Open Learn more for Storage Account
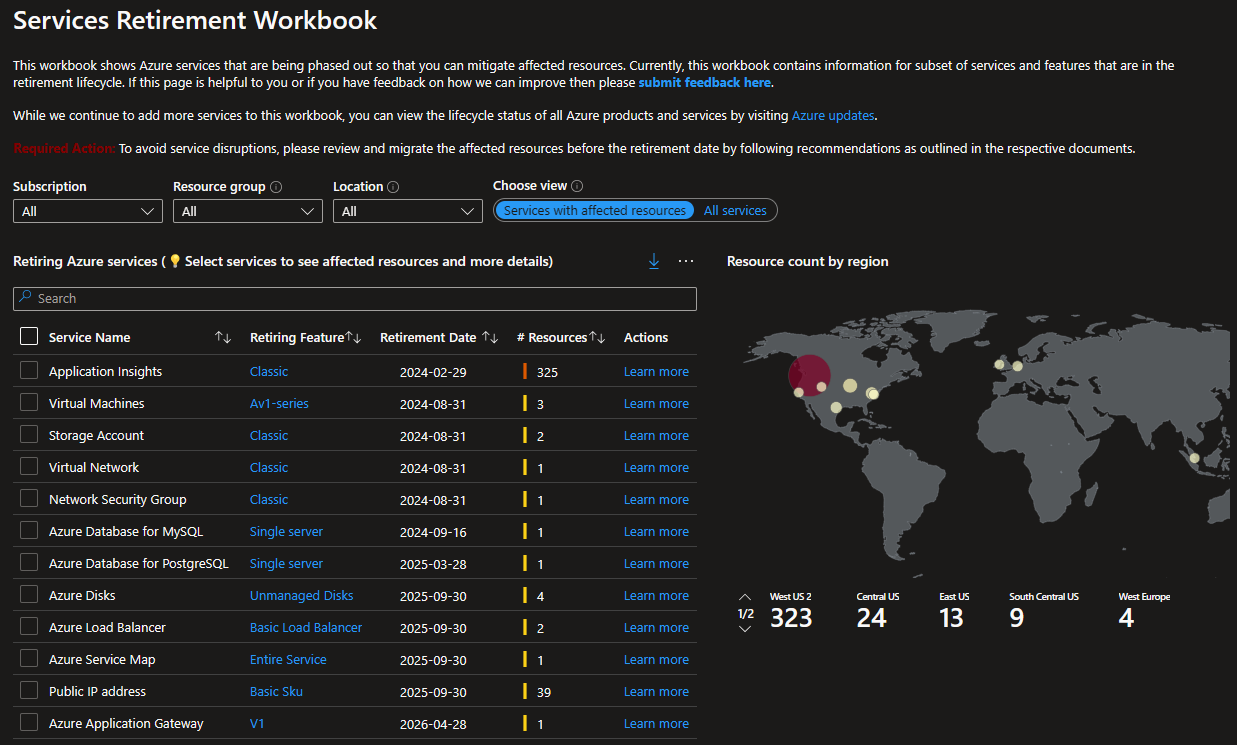This screenshot has height=745, width=1237. pos(656,436)
